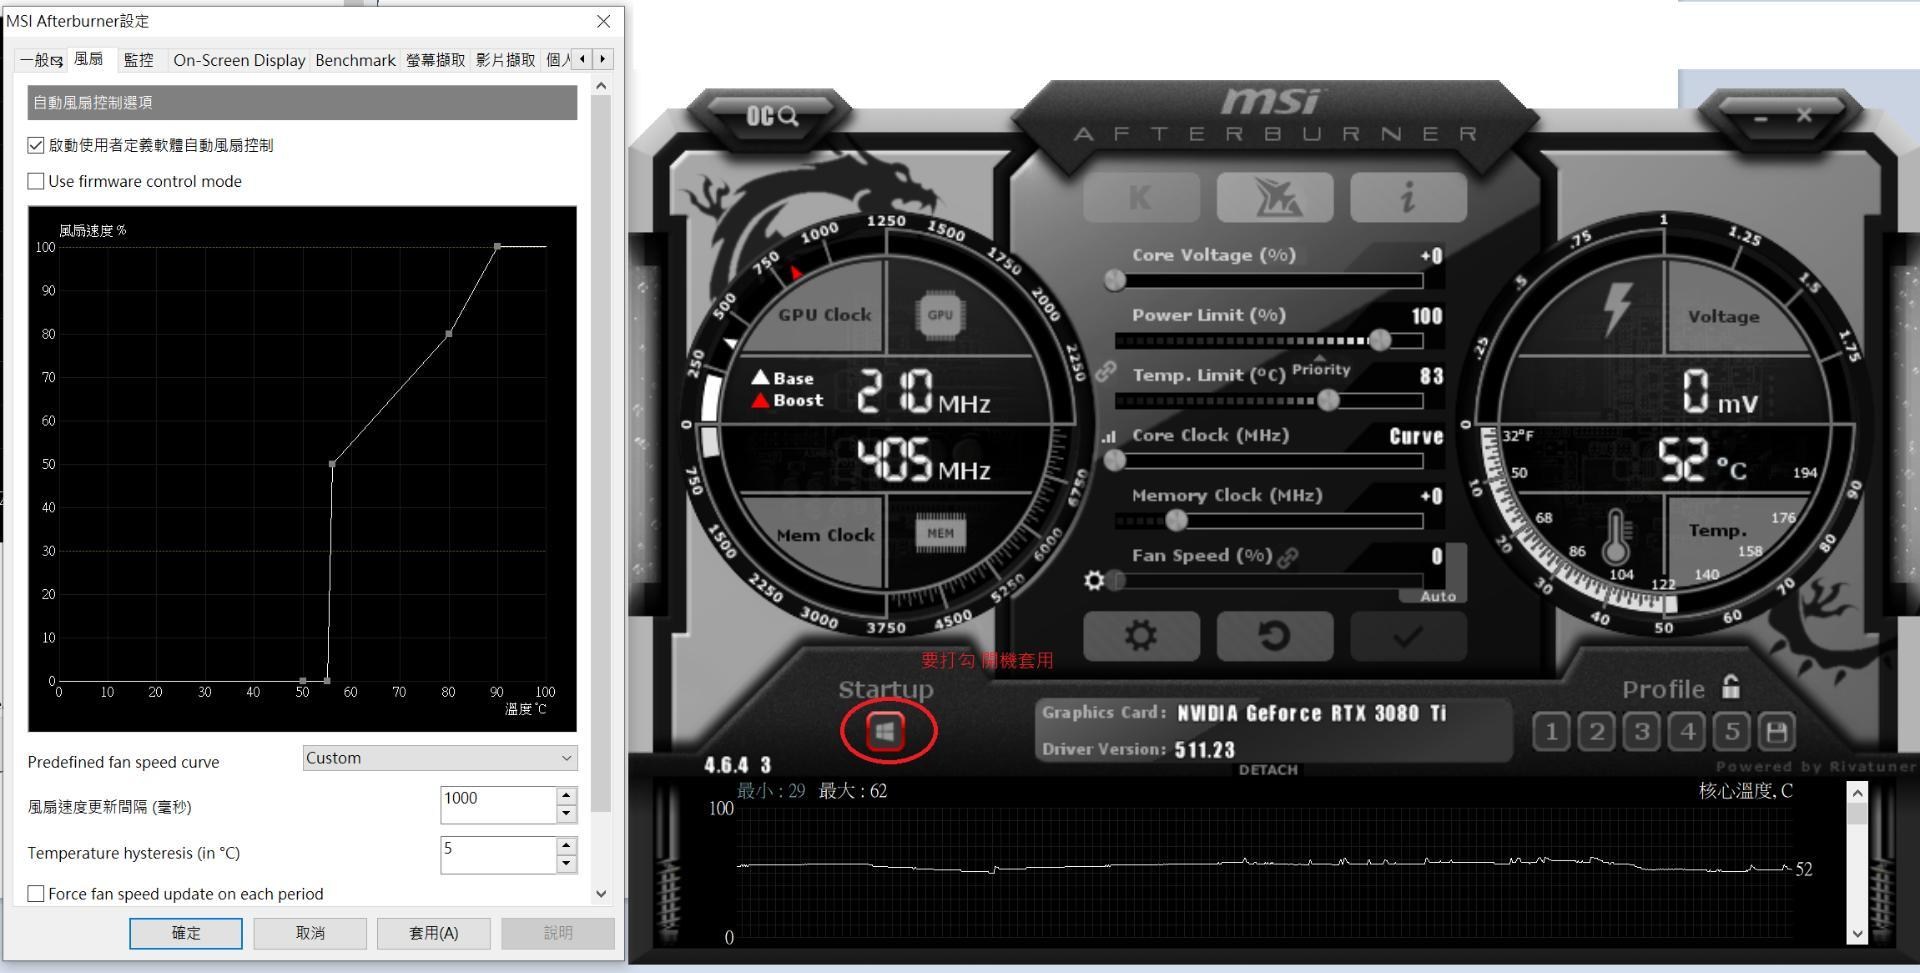Open the OC Scanner button

coord(771,116)
